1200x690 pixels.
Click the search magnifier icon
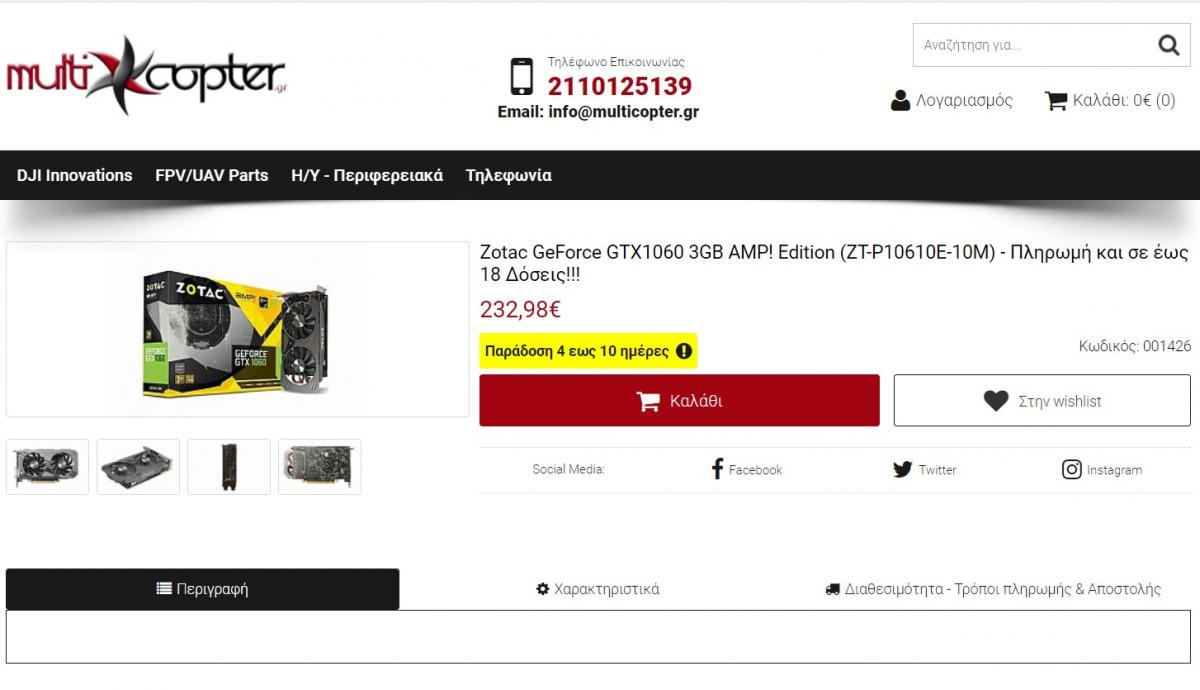coord(1168,45)
